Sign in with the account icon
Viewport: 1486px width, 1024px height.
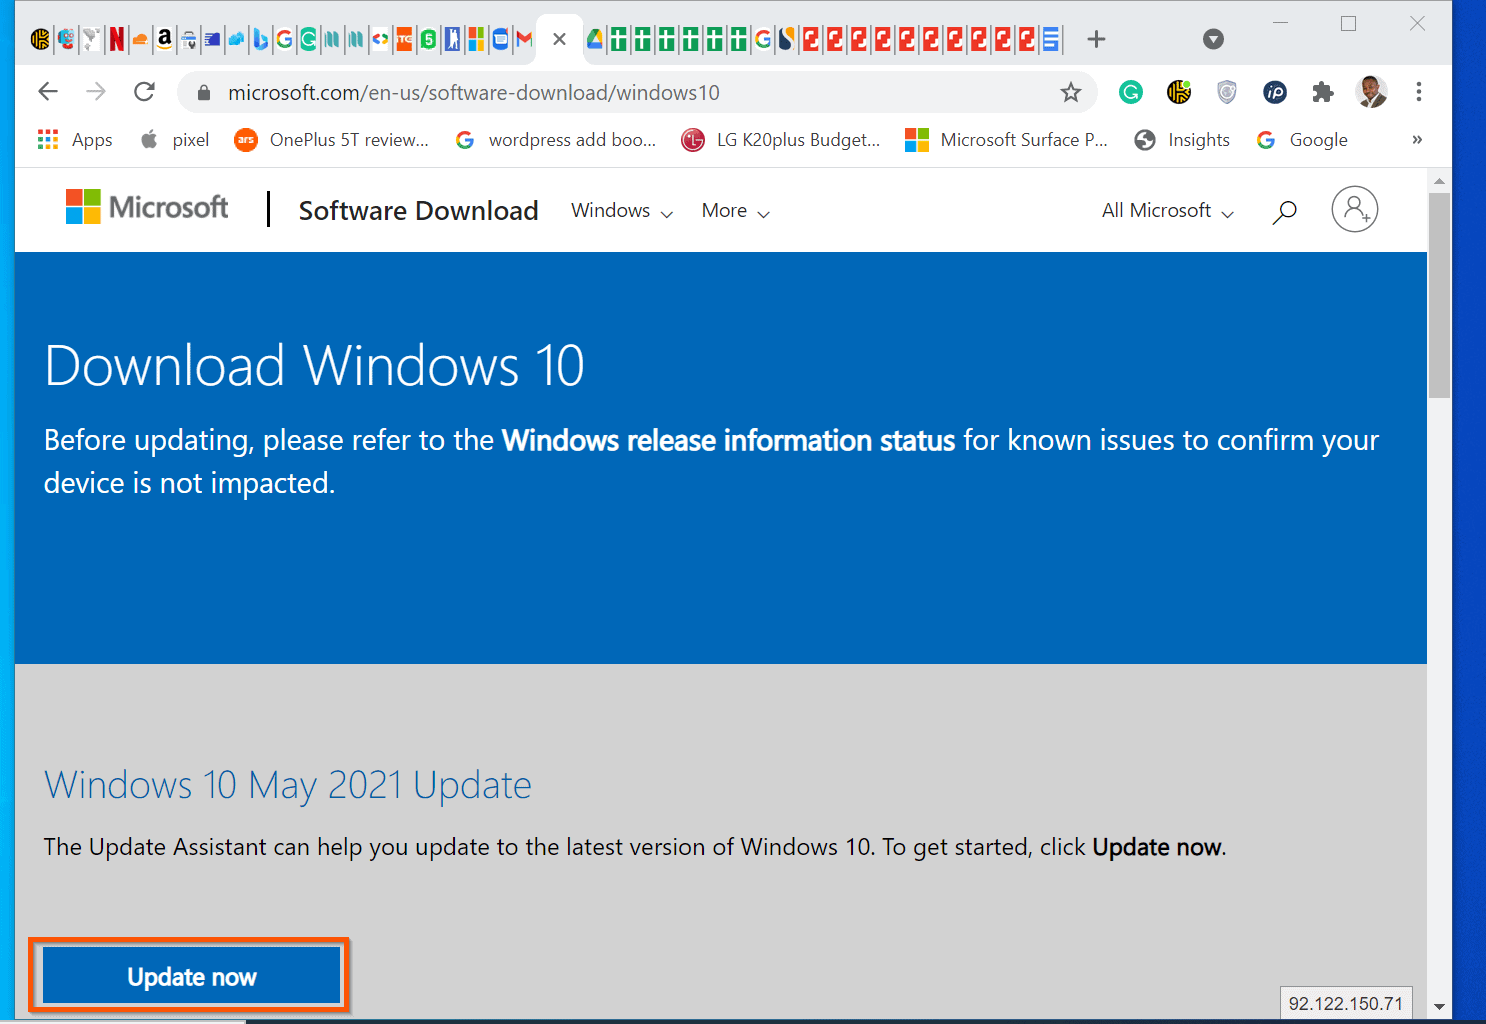click(x=1355, y=209)
